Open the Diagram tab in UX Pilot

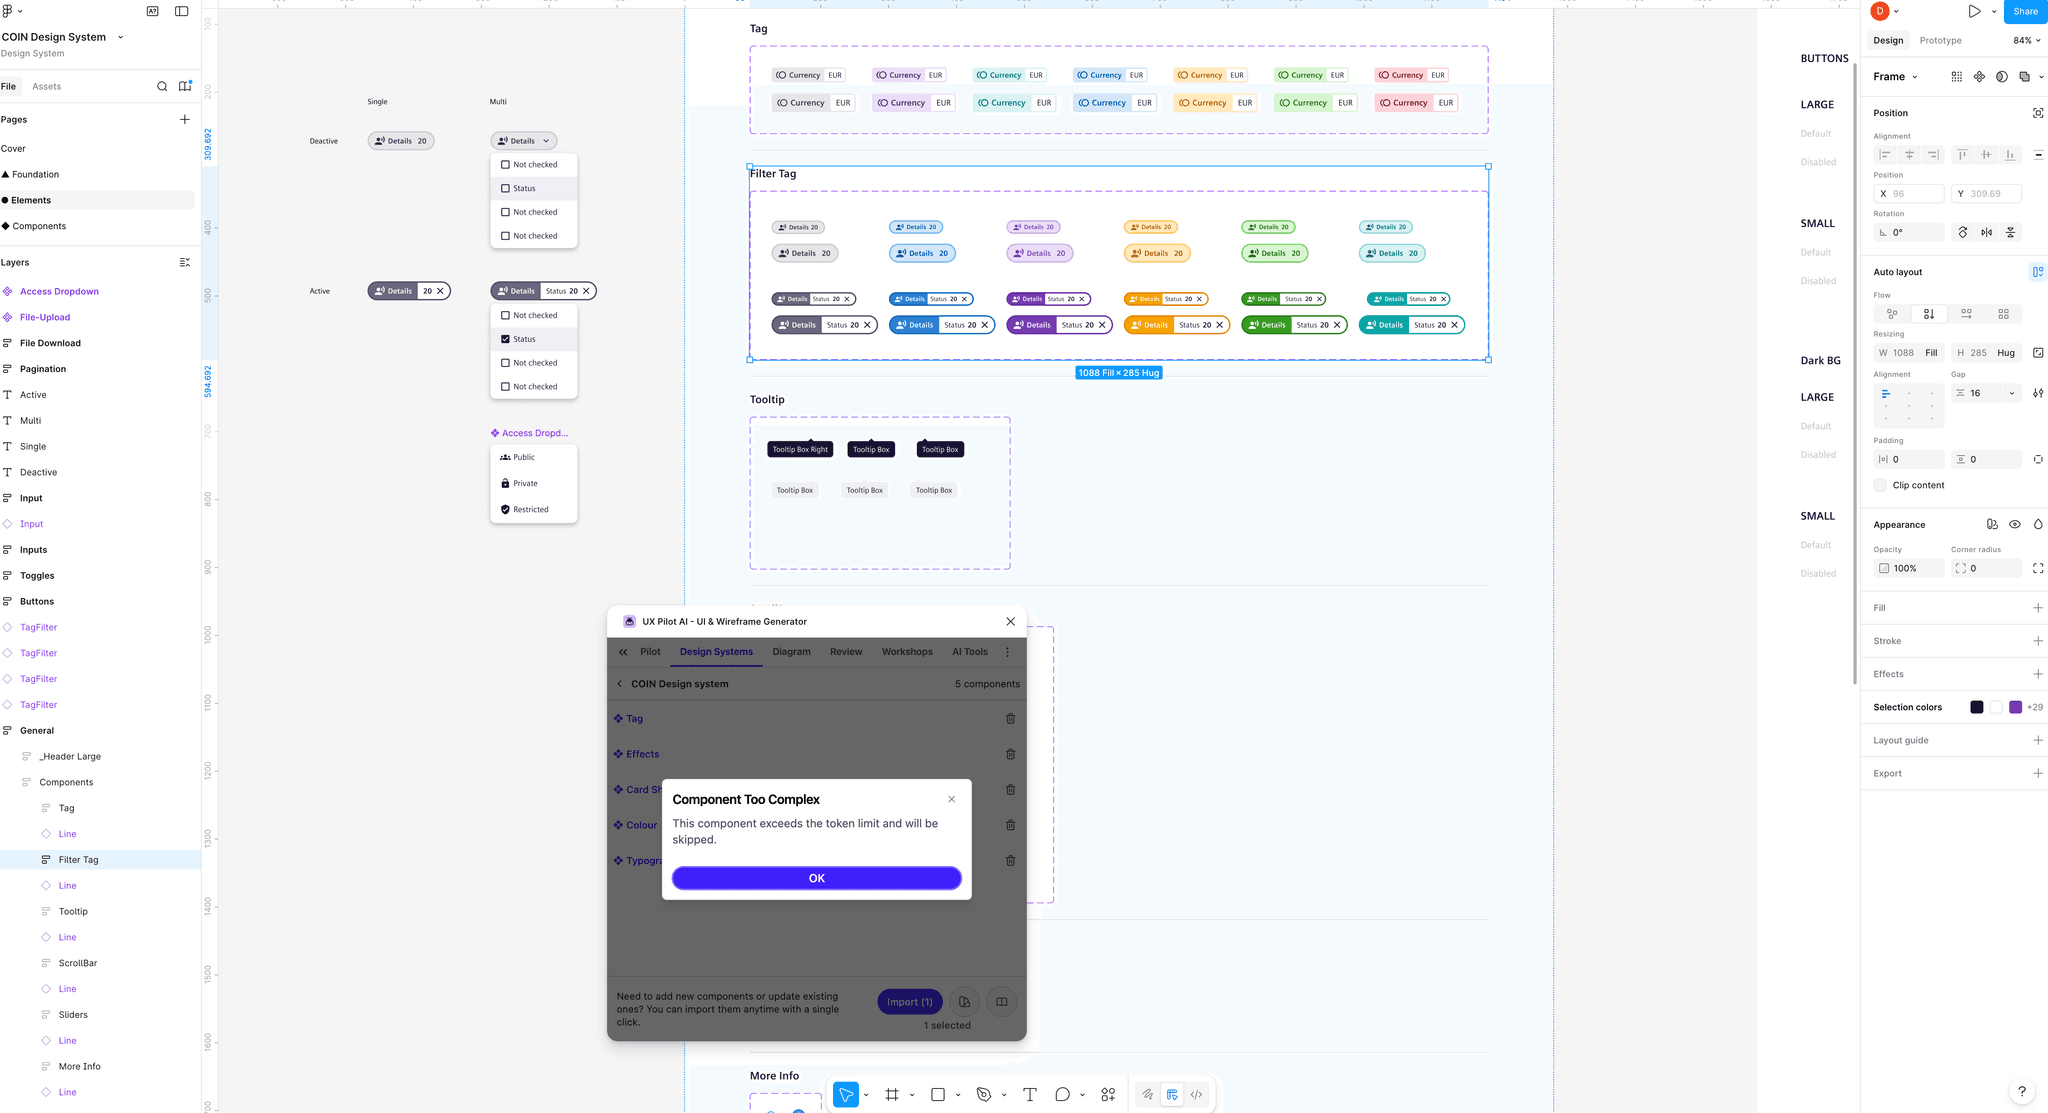791,652
